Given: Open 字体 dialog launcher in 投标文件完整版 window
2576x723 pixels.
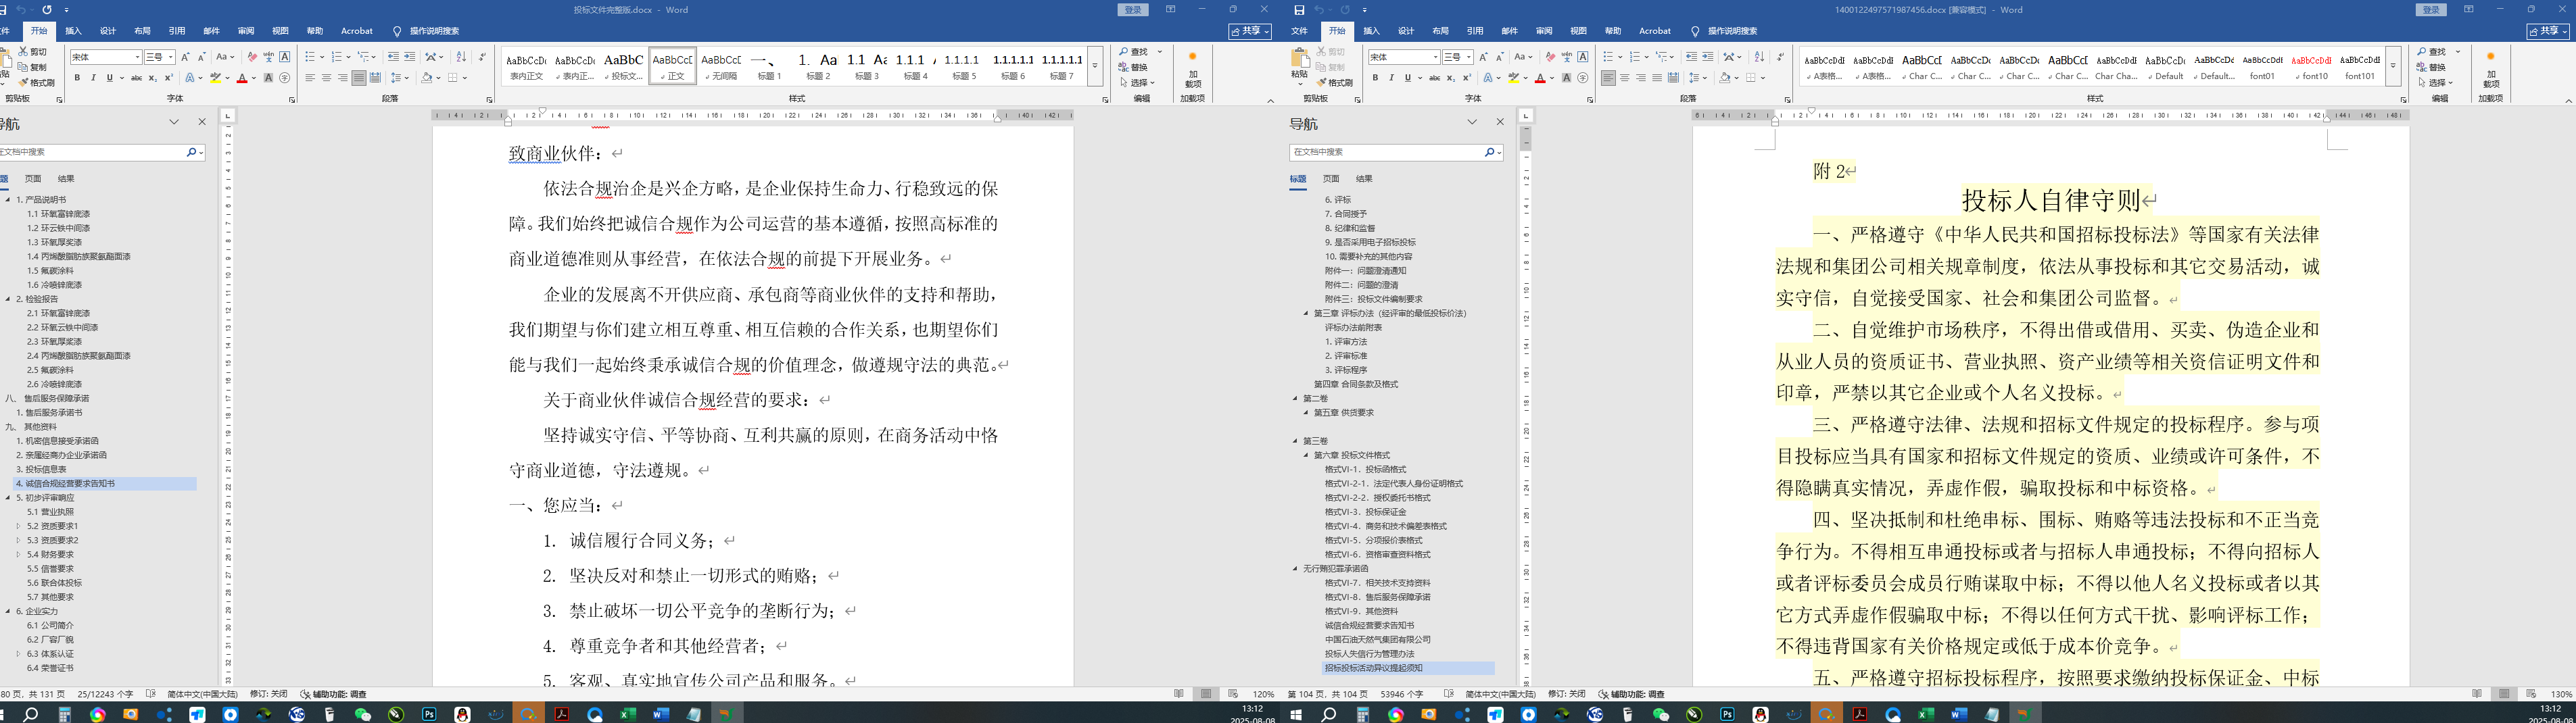Looking at the screenshot, I should (x=292, y=100).
